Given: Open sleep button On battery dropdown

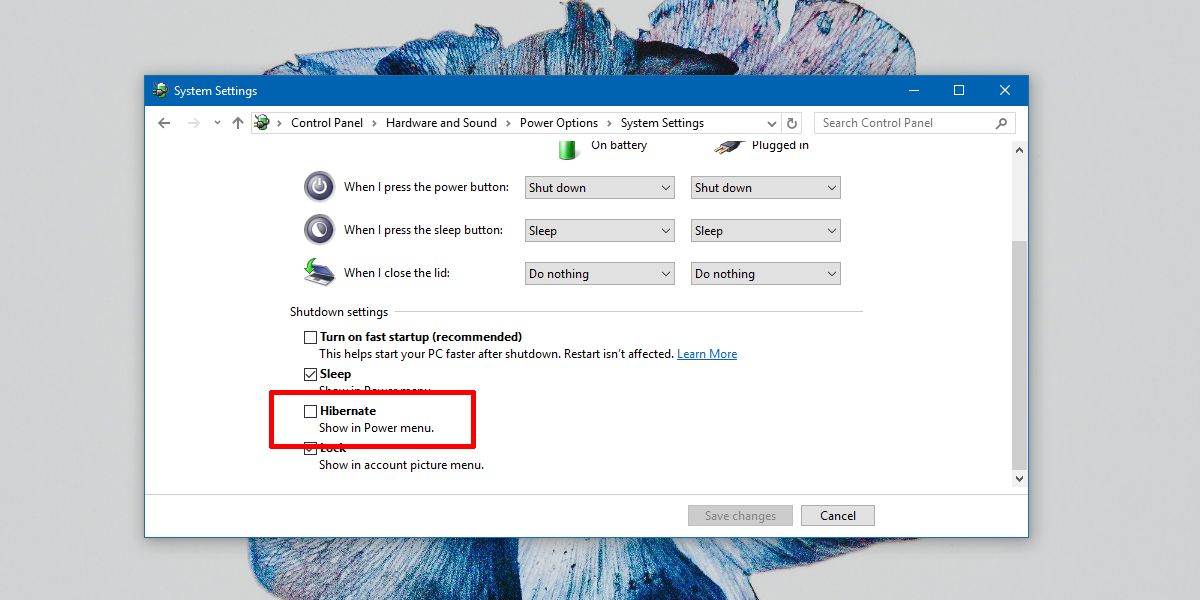Looking at the screenshot, I should tap(599, 230).
